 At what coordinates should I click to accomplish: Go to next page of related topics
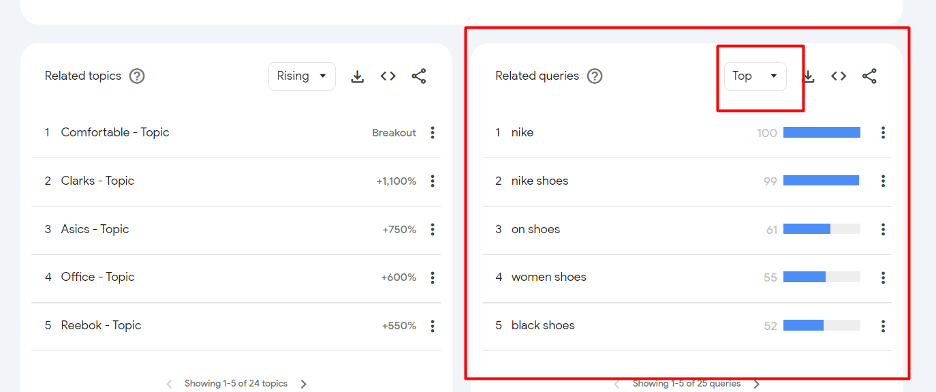pyautogui.click(x=304, y=384)
